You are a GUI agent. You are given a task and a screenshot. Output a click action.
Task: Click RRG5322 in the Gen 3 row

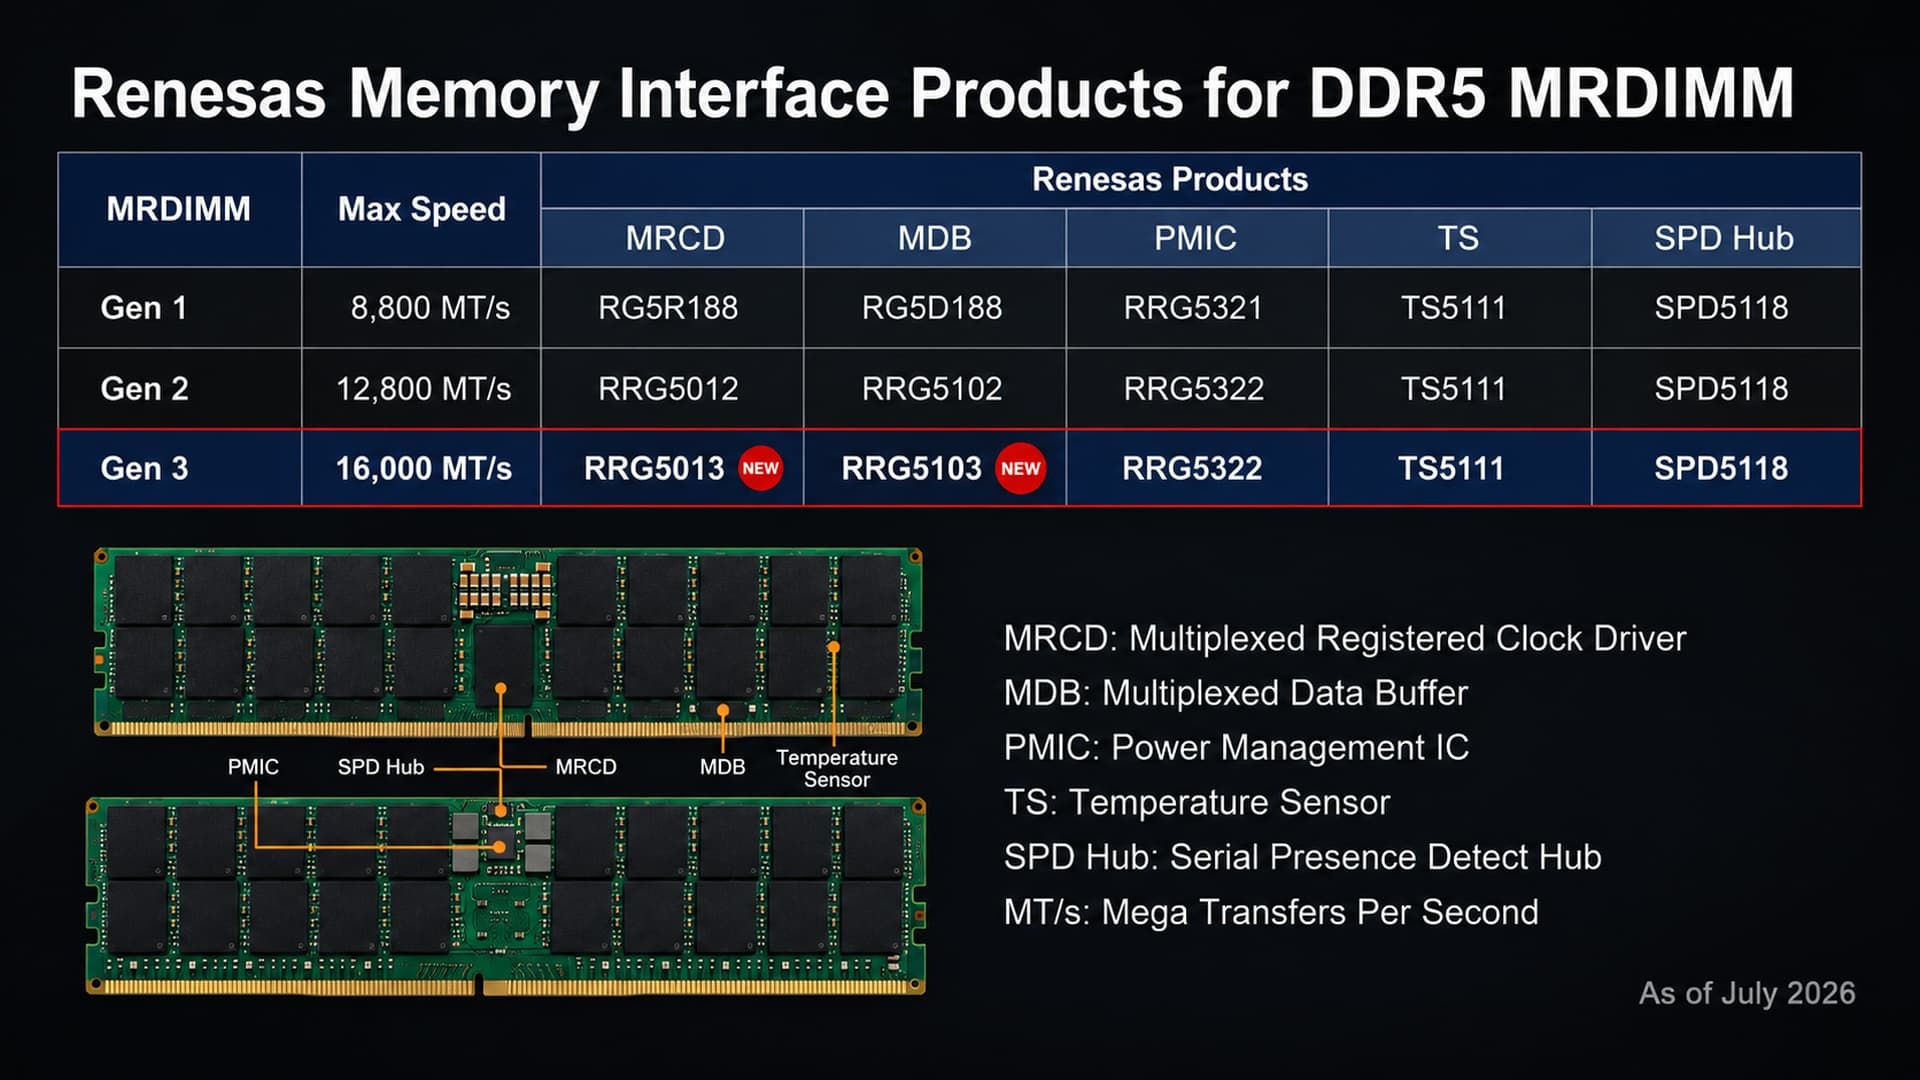(1192, 469)
